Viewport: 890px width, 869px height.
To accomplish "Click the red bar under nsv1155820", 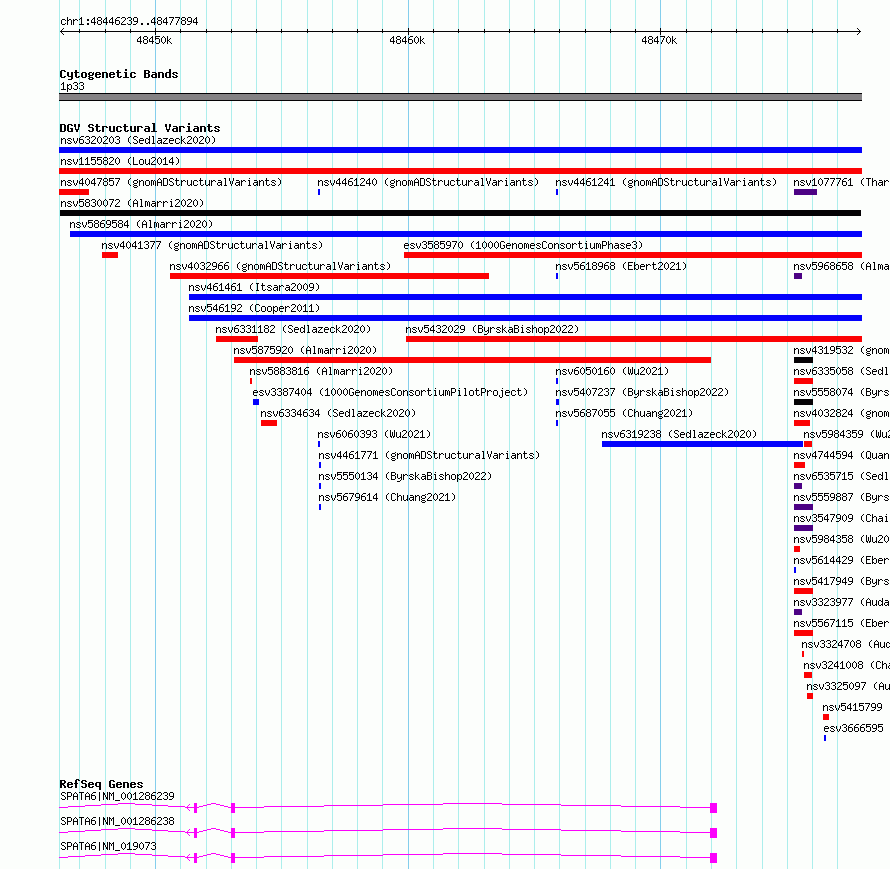I will tap(460, 171).
